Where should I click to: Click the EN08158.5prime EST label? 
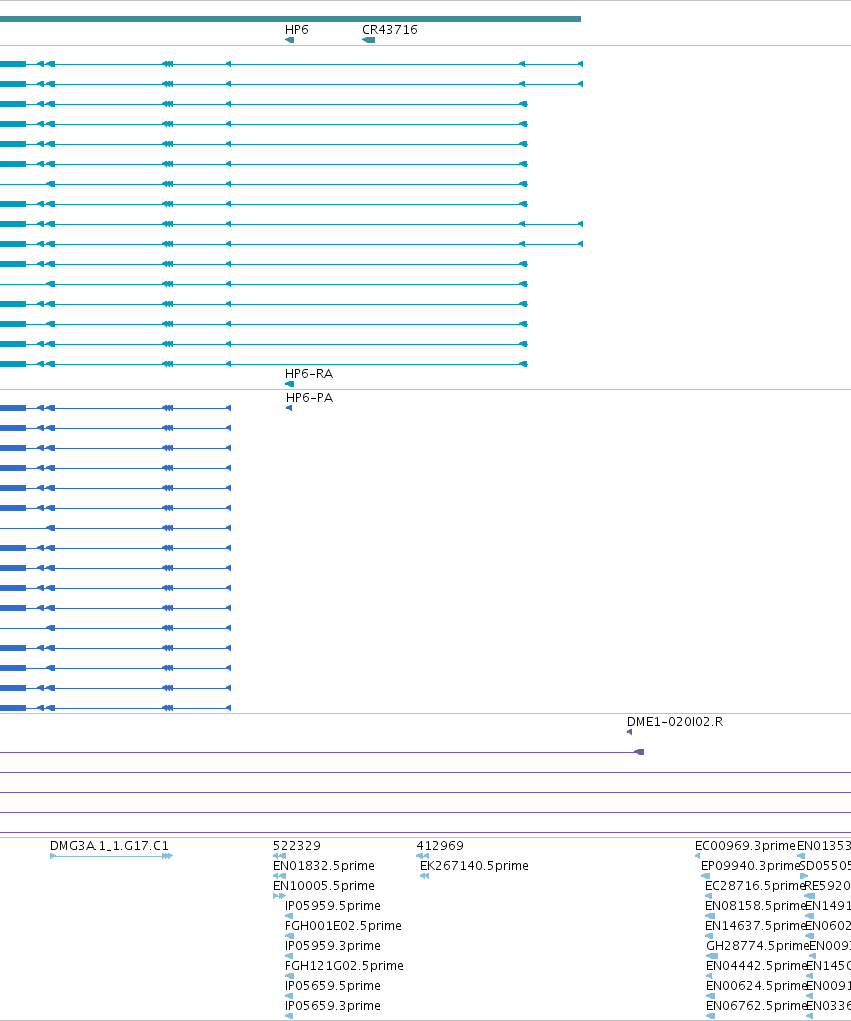pos(756,906)
